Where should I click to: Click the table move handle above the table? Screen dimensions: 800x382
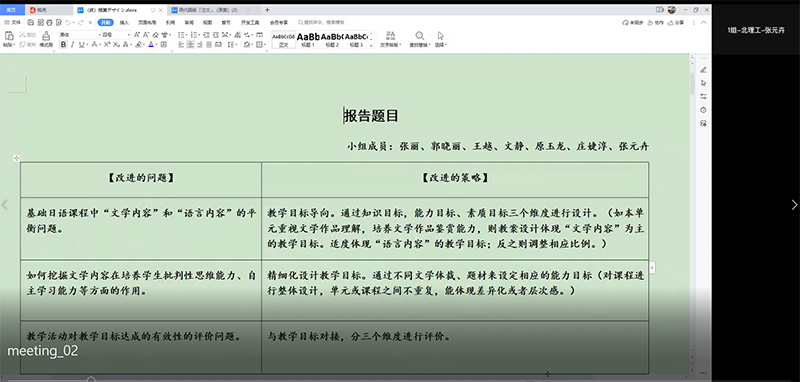(x=16, y=159)
